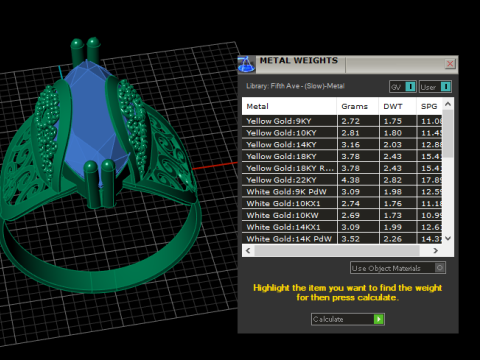Sort by the DWT column header
Screen dimensions: 480x360
(397, 106)
